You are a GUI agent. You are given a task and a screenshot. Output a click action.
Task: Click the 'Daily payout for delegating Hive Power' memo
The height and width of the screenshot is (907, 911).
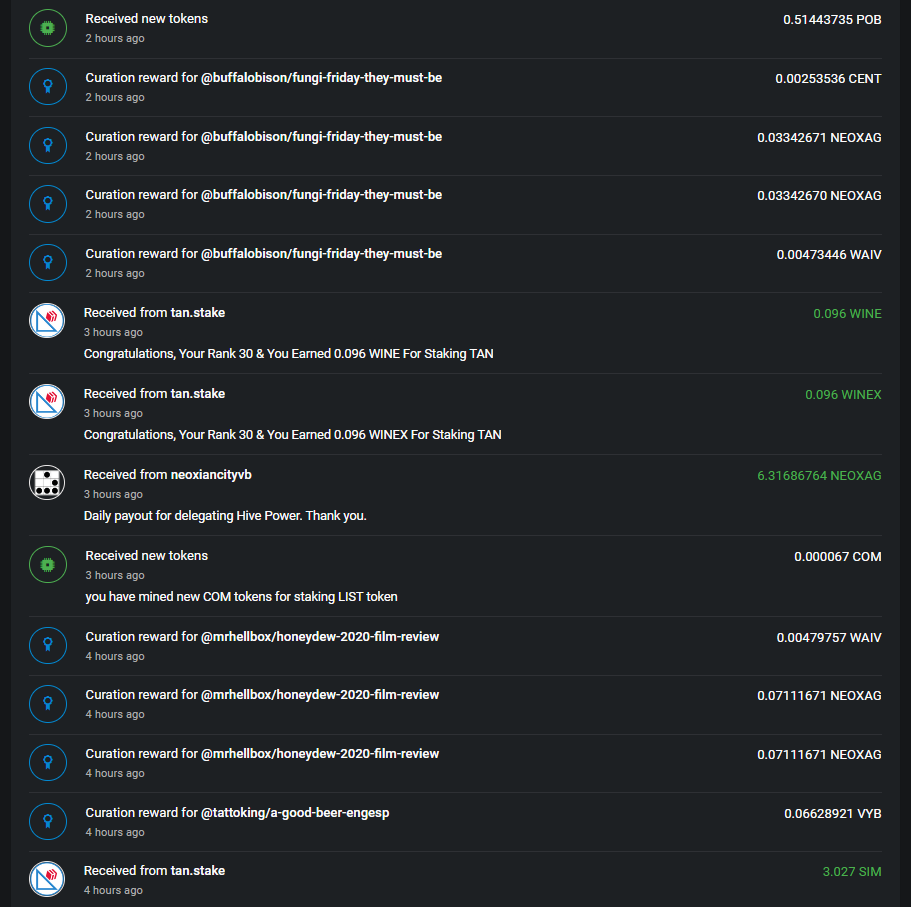(225, 516)
